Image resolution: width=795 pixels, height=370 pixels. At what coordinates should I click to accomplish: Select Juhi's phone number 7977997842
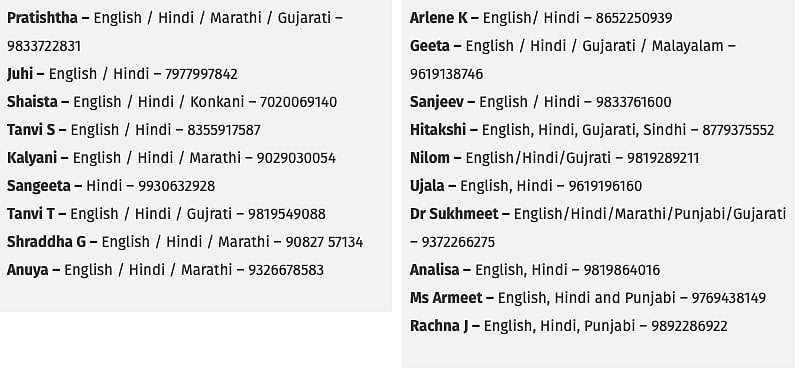(x=201, y=74)
